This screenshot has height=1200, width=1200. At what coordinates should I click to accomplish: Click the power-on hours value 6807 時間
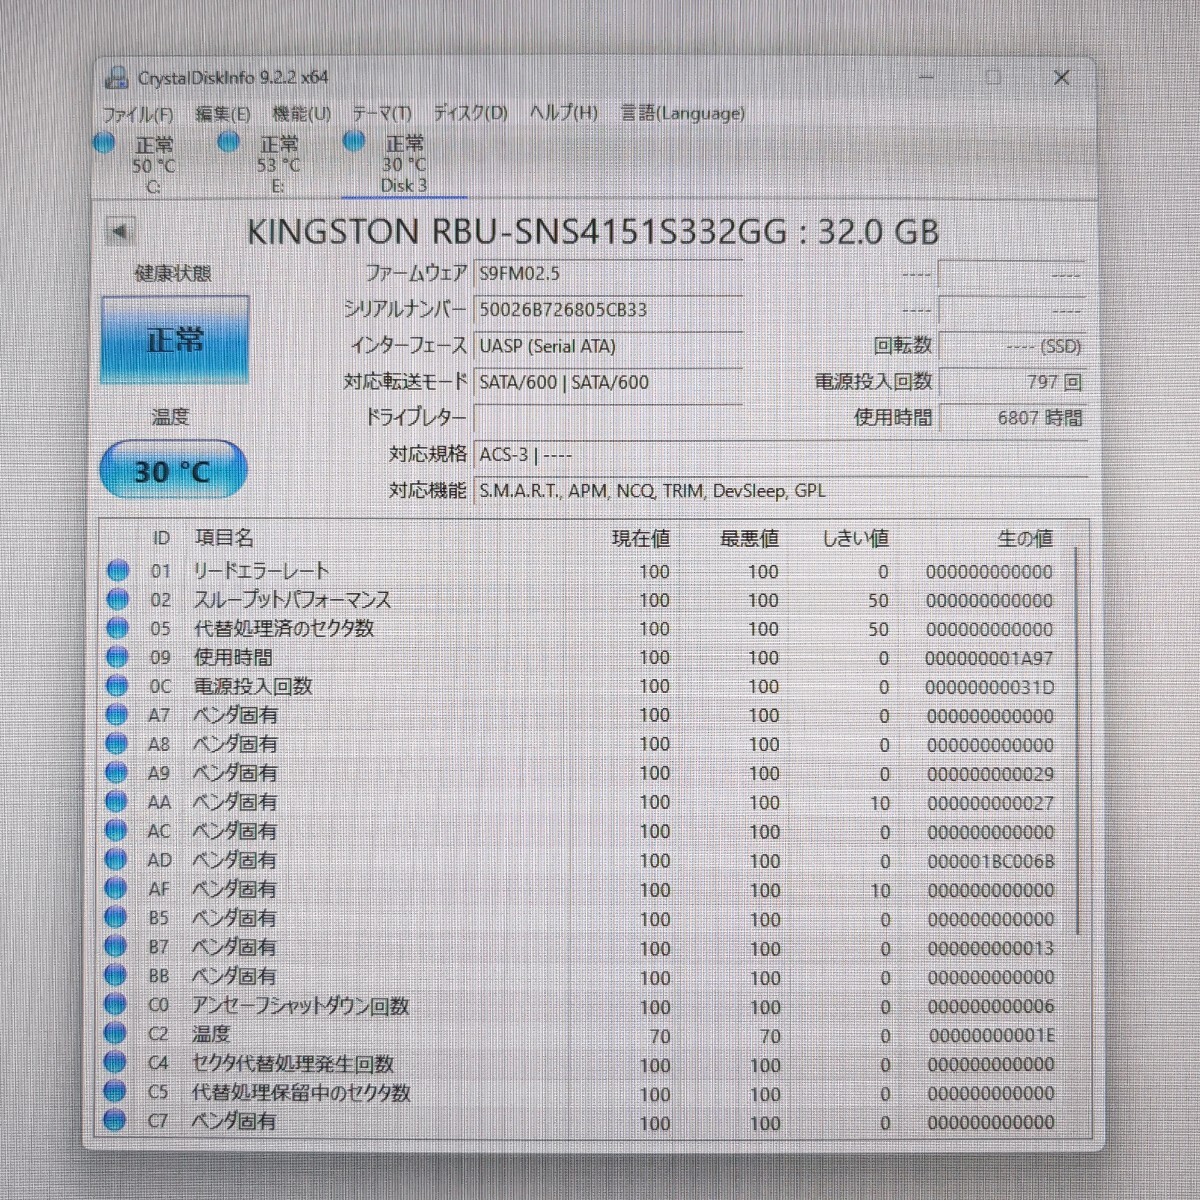pyautogui.click(x=1012, y=418)
